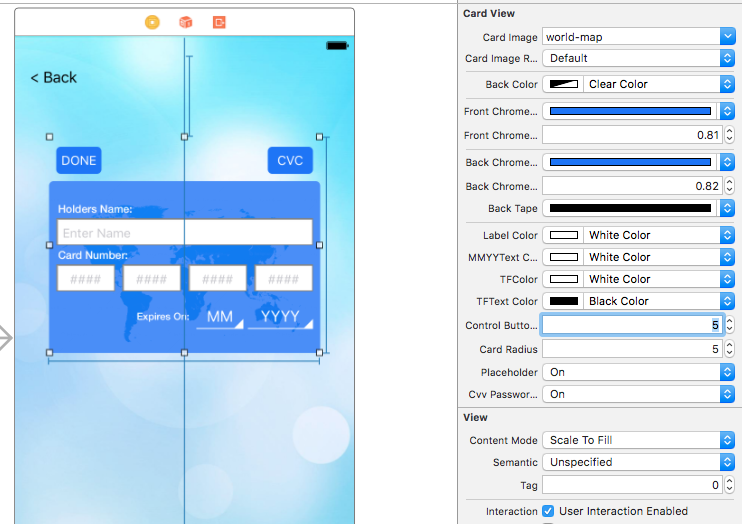Click the Back Color swatch
The width and height of the screenshot is (742, 524).
563,84
